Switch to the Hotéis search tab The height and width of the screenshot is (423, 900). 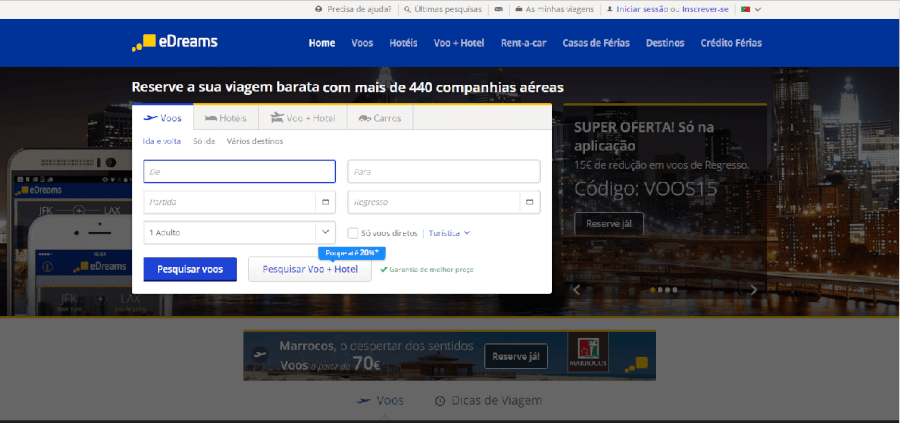[226, 118]
